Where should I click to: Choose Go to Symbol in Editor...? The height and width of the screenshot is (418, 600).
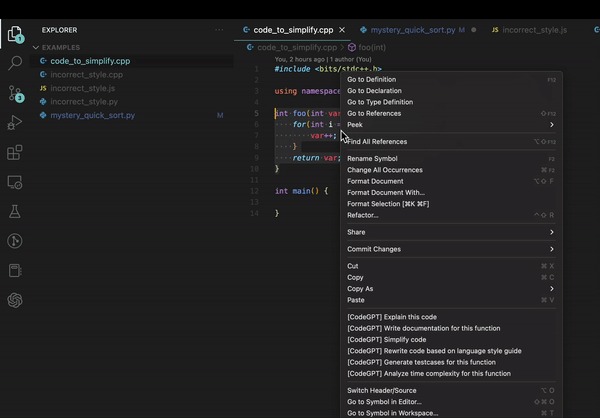[x=451, y=402]
